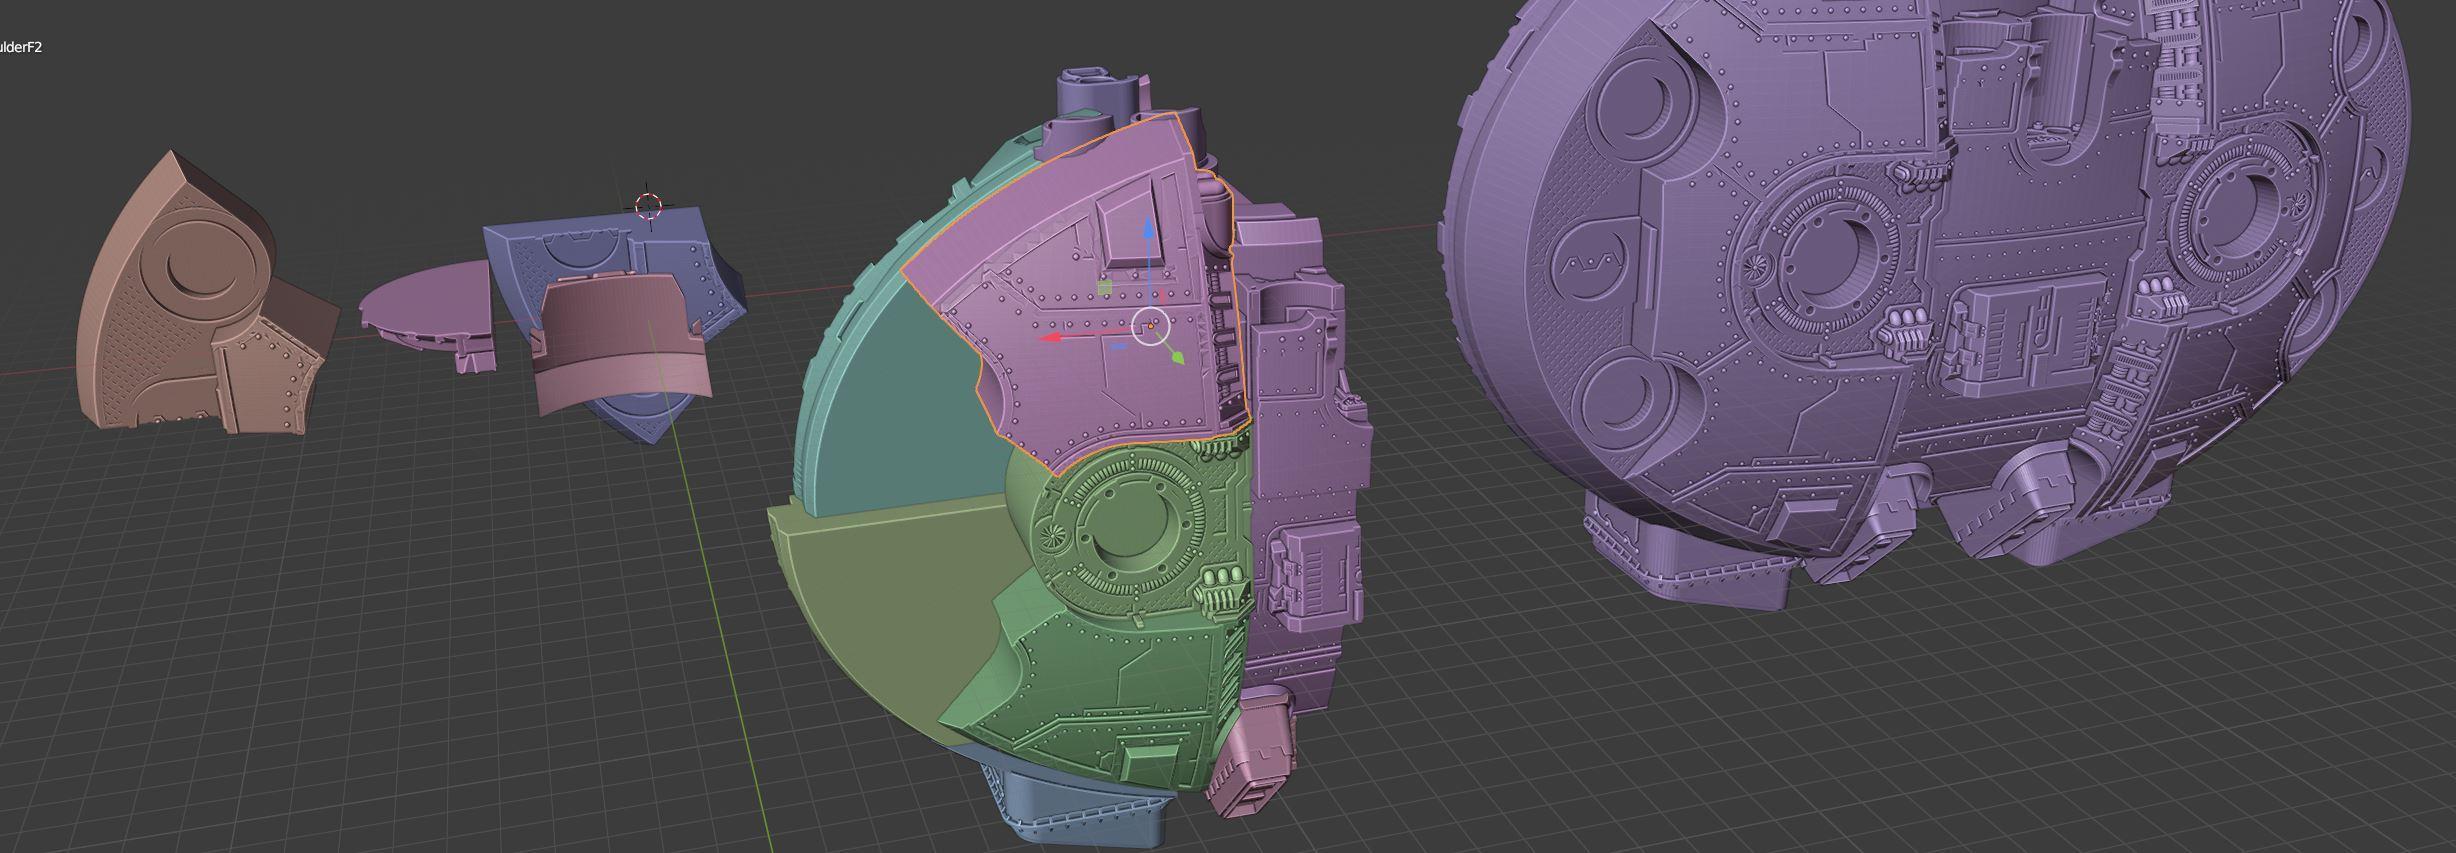Click the small blue plane handle on gizmo
Viewport: 2456px width, 853px height.
coord(1118,348)
